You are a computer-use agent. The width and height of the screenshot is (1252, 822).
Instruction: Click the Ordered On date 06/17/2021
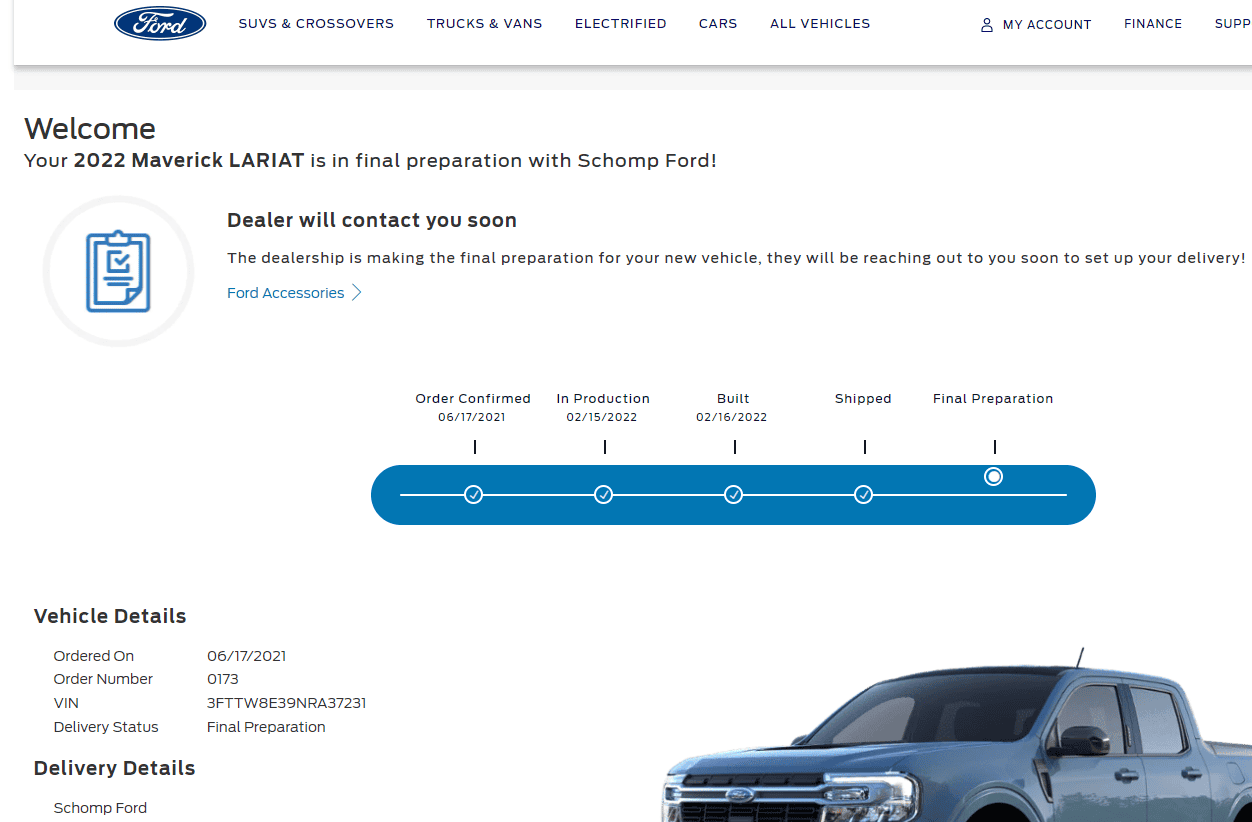(x=246, y=656)
